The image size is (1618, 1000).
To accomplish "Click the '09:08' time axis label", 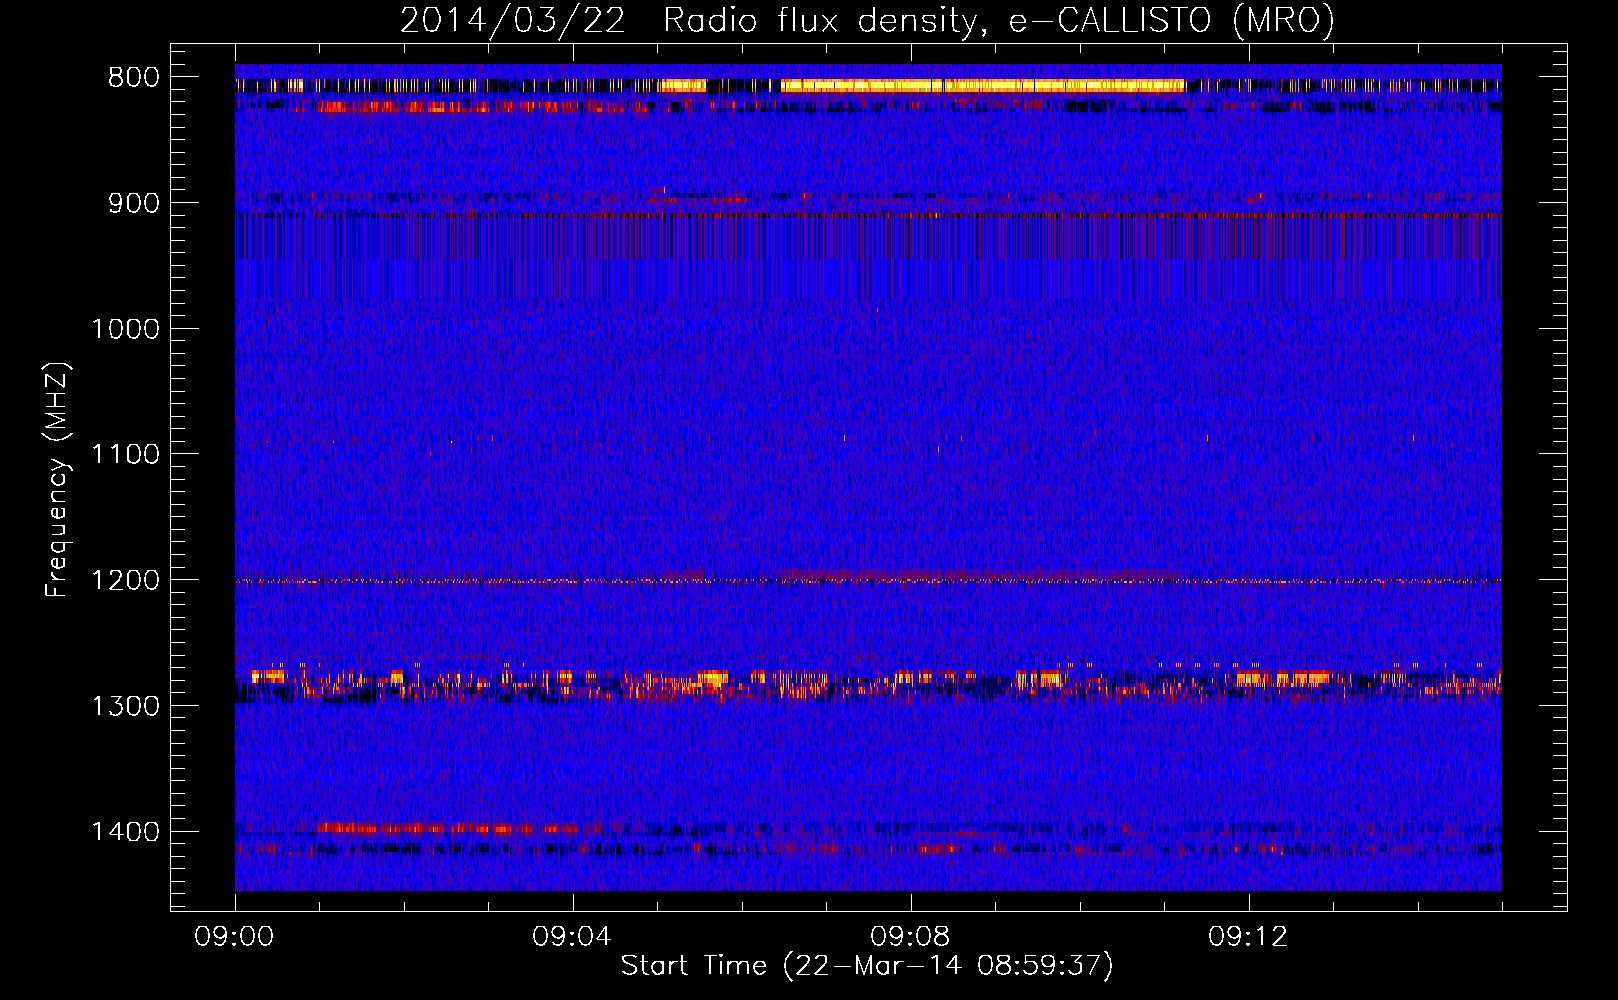I will tap(910, 937).
